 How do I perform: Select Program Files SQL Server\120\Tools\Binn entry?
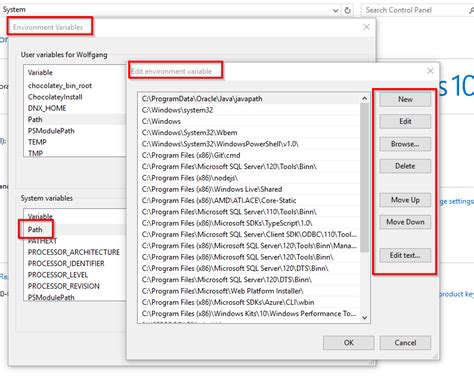(x=249, y=166)
